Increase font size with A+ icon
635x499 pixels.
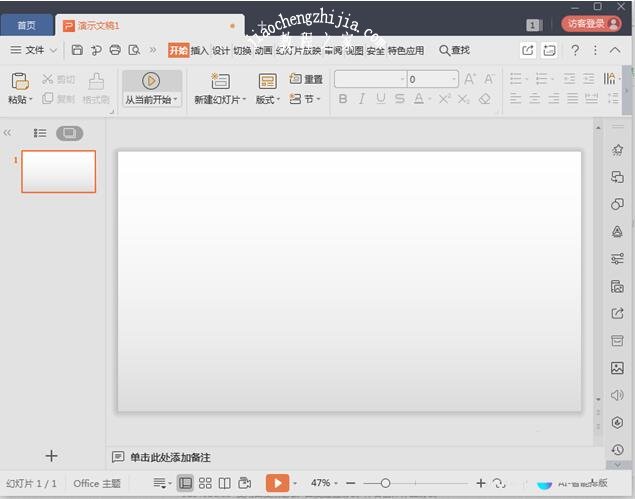click(470, 79)
